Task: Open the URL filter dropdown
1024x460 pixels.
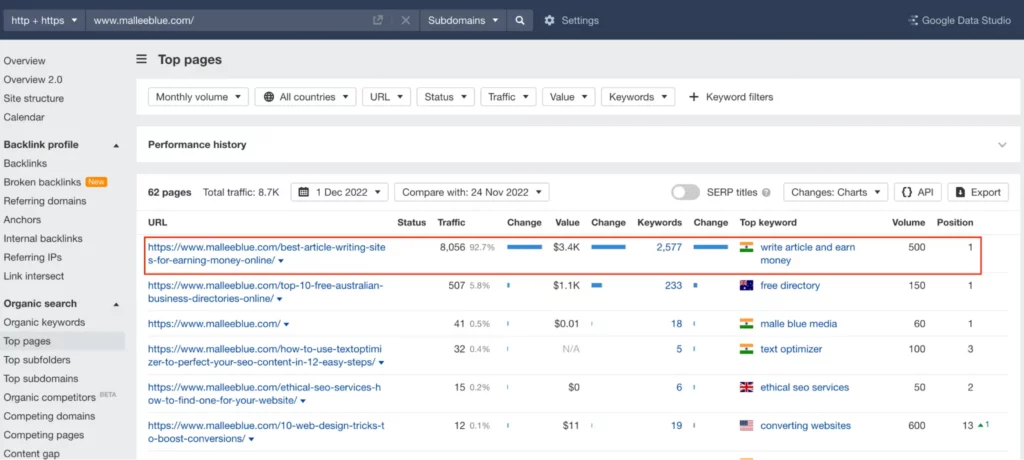Action: [x=386, y=97]
